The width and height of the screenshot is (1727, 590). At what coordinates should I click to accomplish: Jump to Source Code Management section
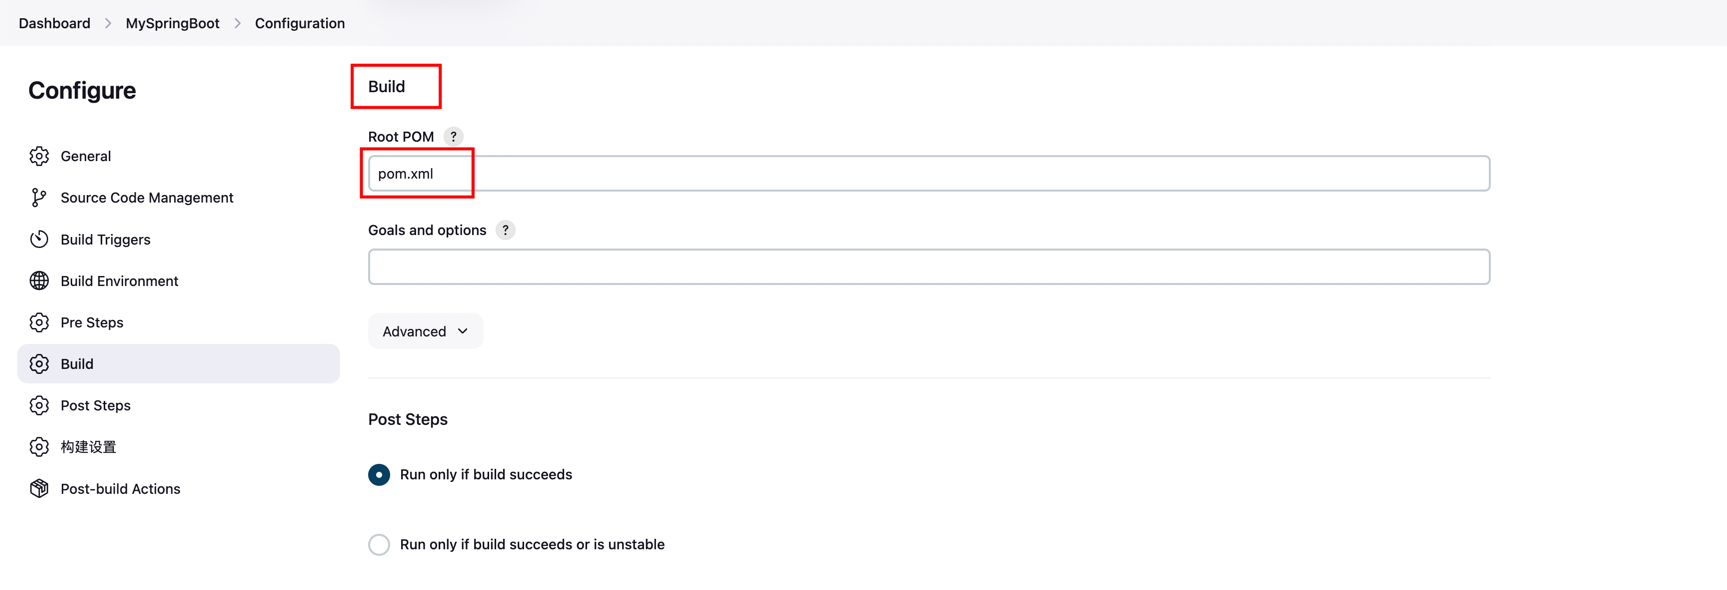click(146, 198)
